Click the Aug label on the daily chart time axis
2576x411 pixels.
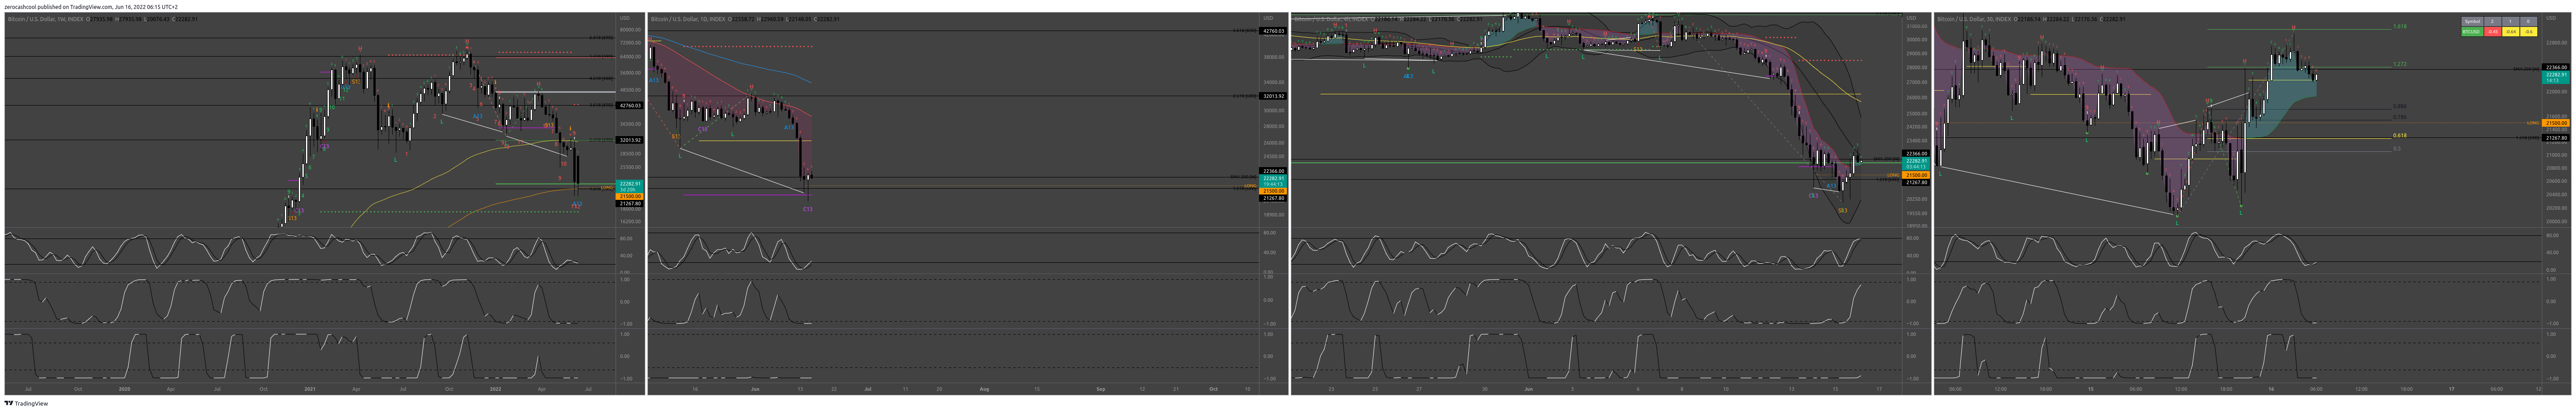(984, 388)
